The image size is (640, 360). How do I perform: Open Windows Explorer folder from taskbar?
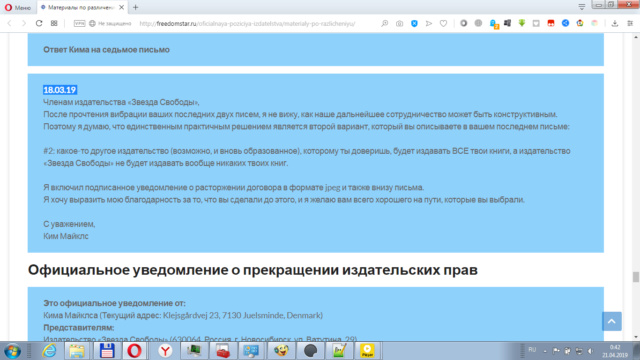[x=77, y=351]
